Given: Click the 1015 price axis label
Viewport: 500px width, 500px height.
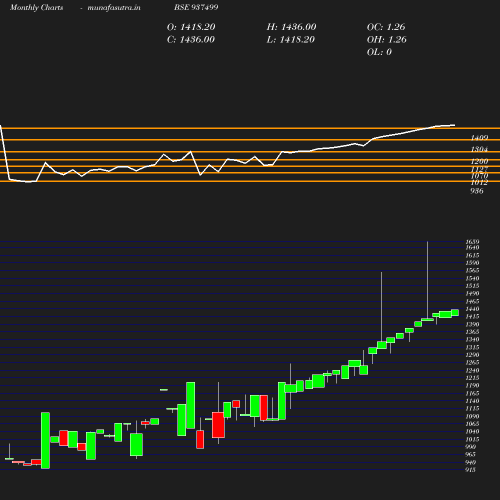Looking at the screenshot, I should (473, 439).
